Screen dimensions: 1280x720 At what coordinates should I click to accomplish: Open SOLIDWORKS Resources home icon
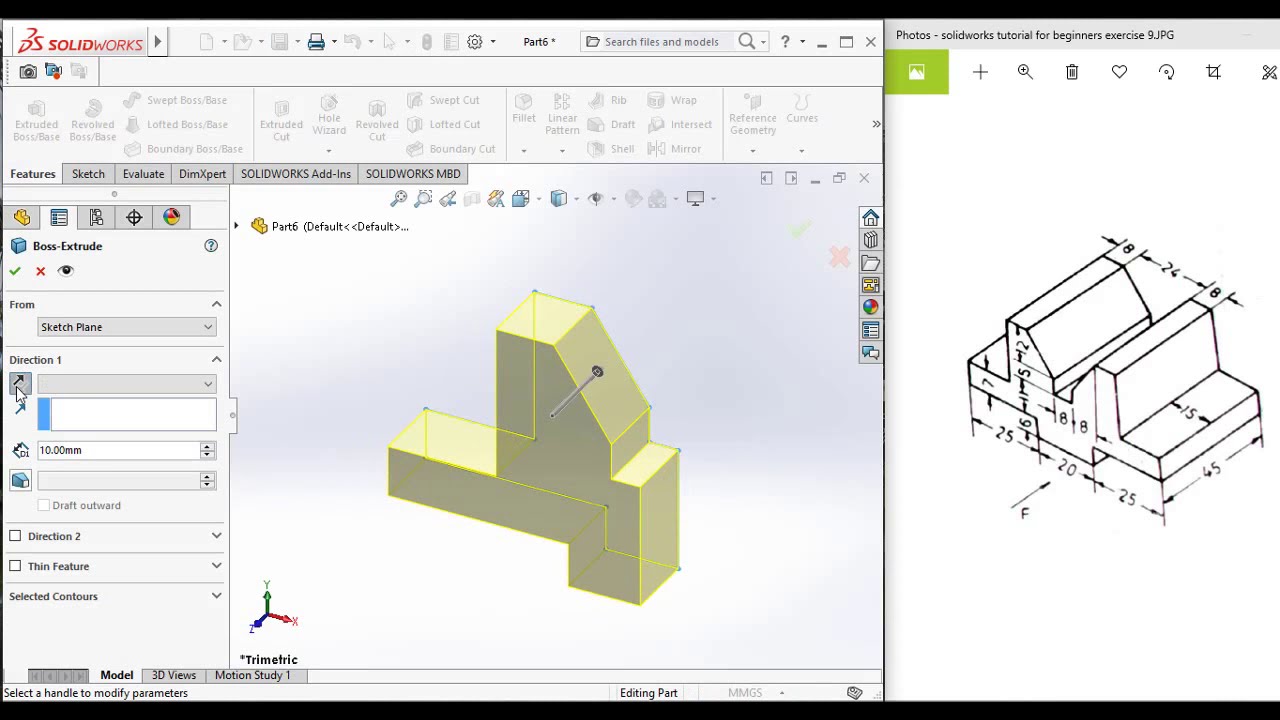(870, 219)
